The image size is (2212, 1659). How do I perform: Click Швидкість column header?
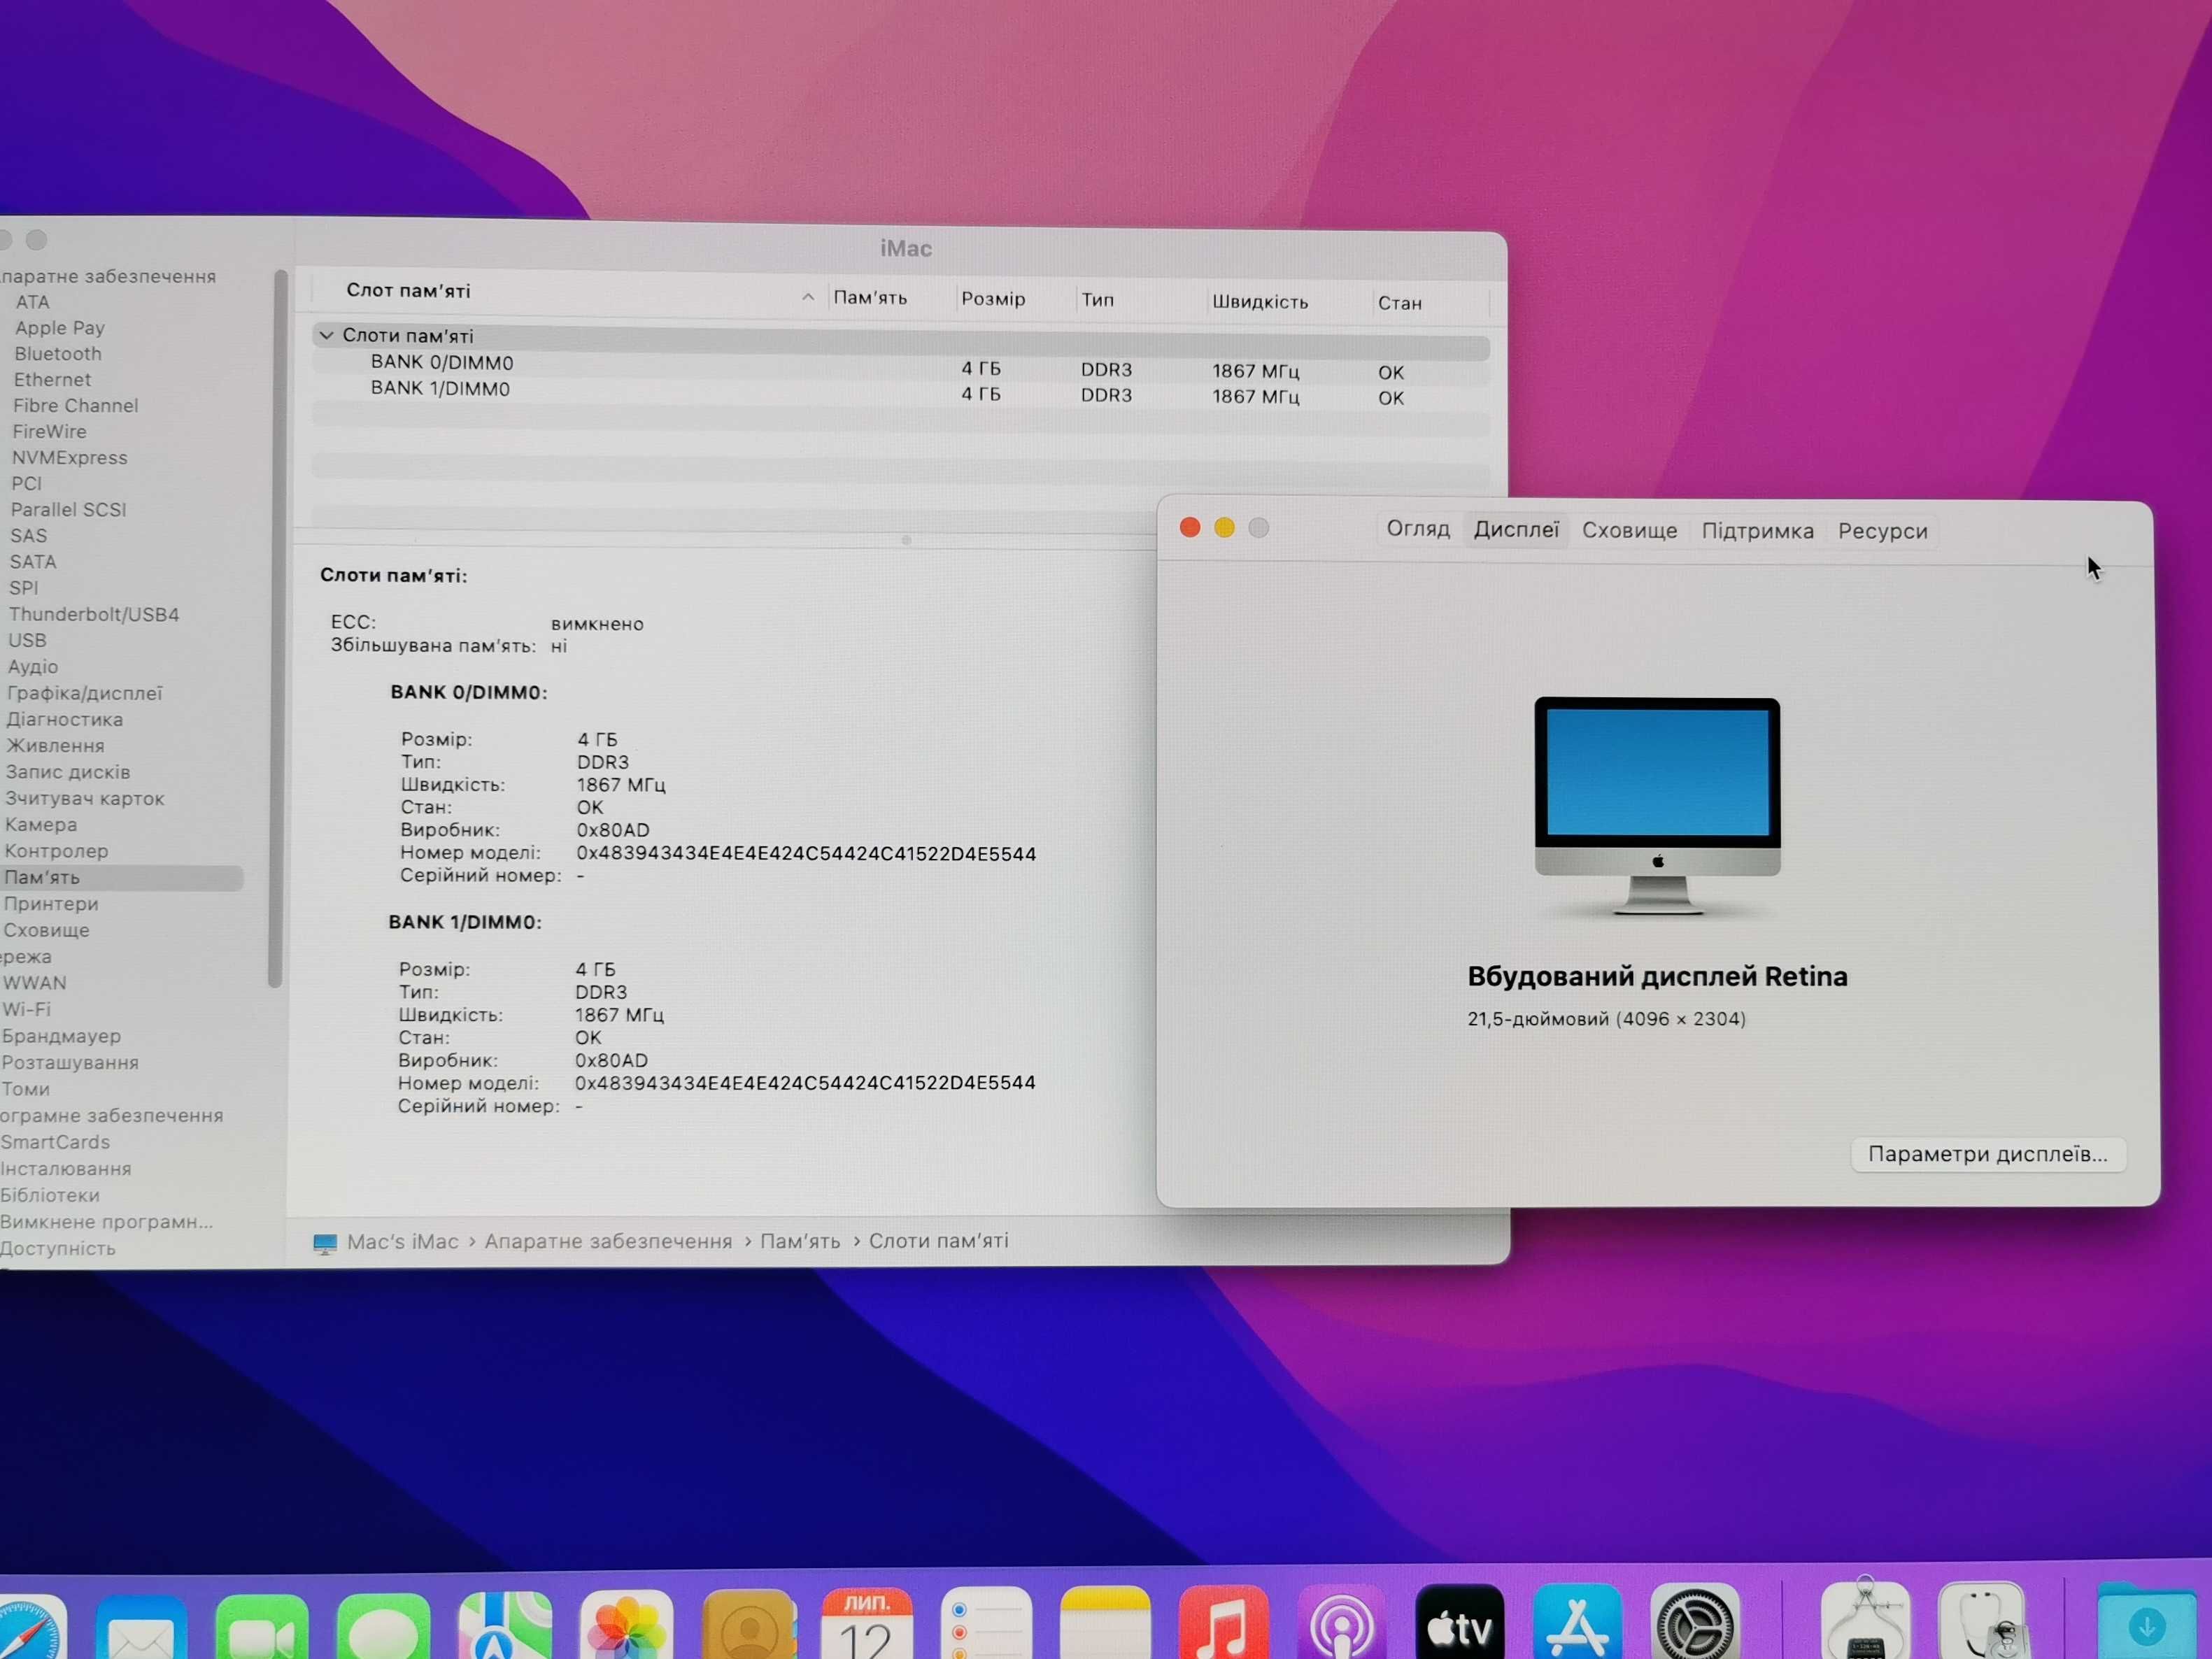(1260, 302)
